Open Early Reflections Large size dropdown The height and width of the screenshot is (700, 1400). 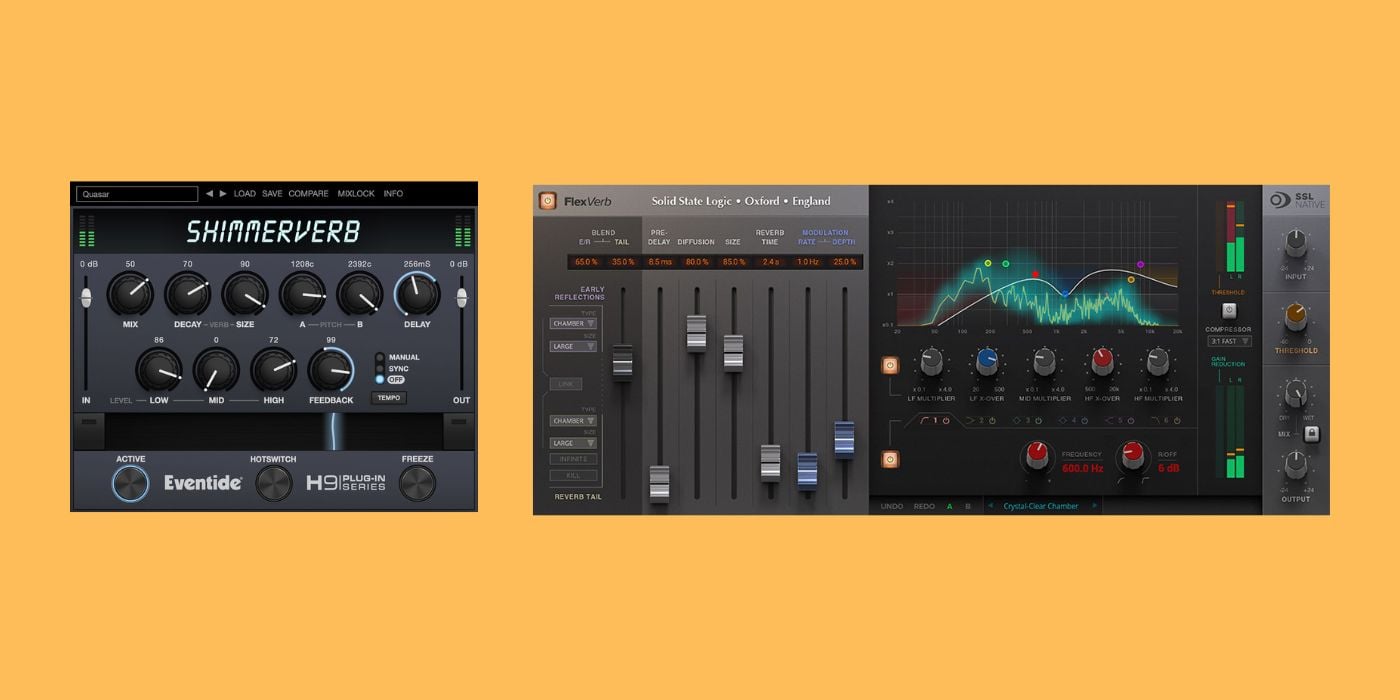(x=573, y=346)
